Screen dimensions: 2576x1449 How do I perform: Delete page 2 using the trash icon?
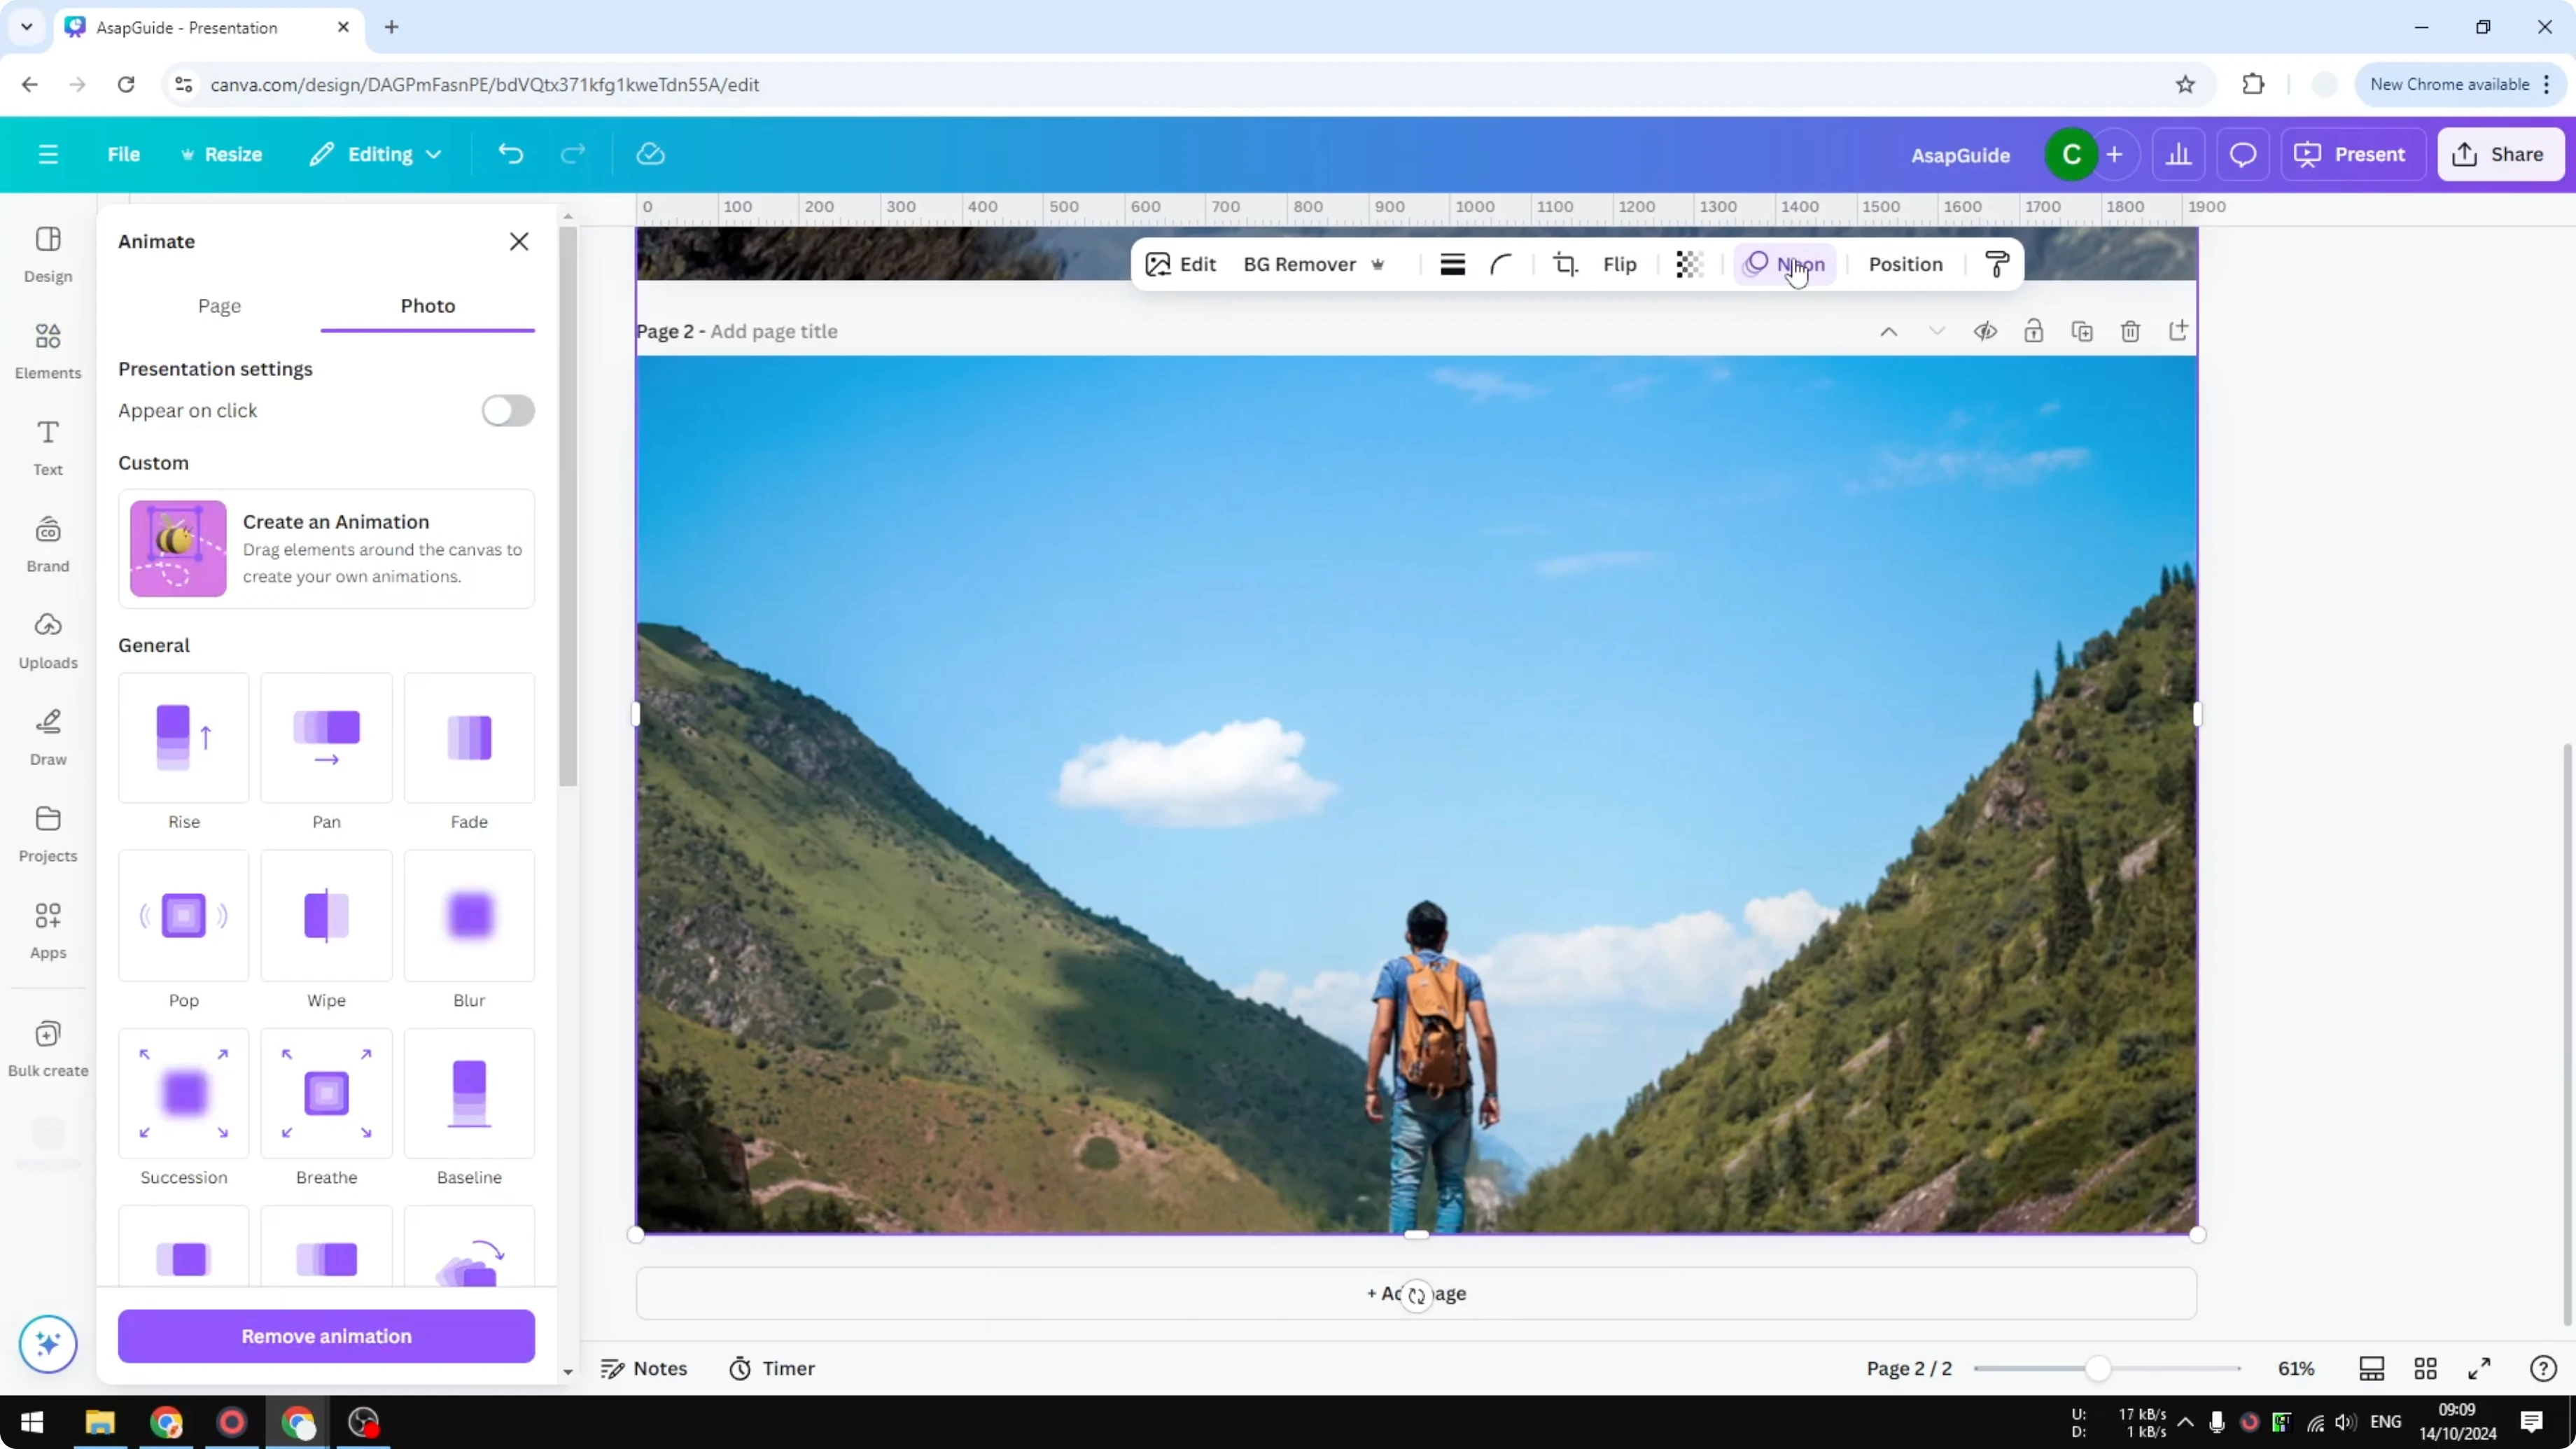point(2130,331)
